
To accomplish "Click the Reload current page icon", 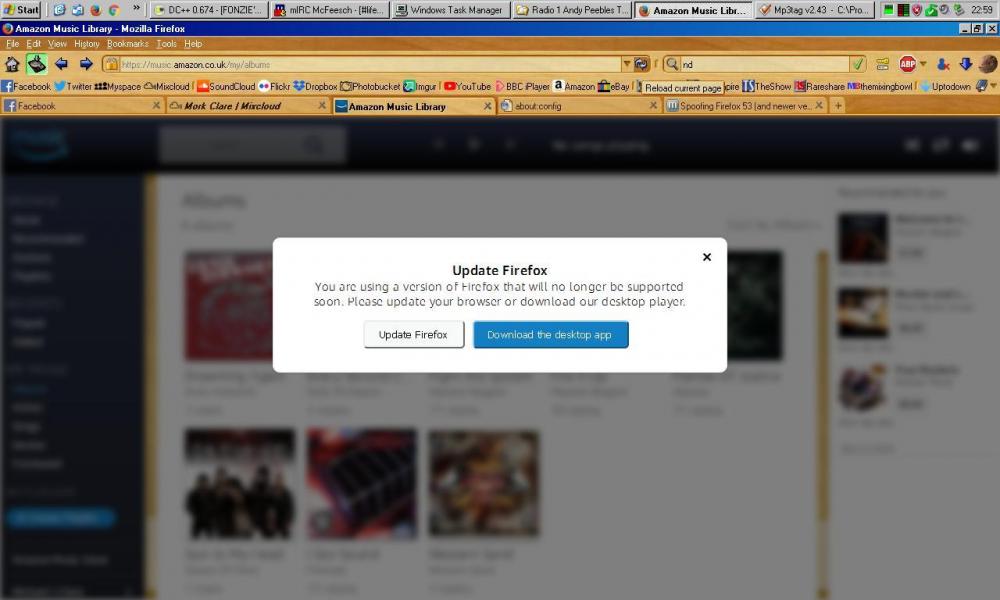I will (642, 64).
